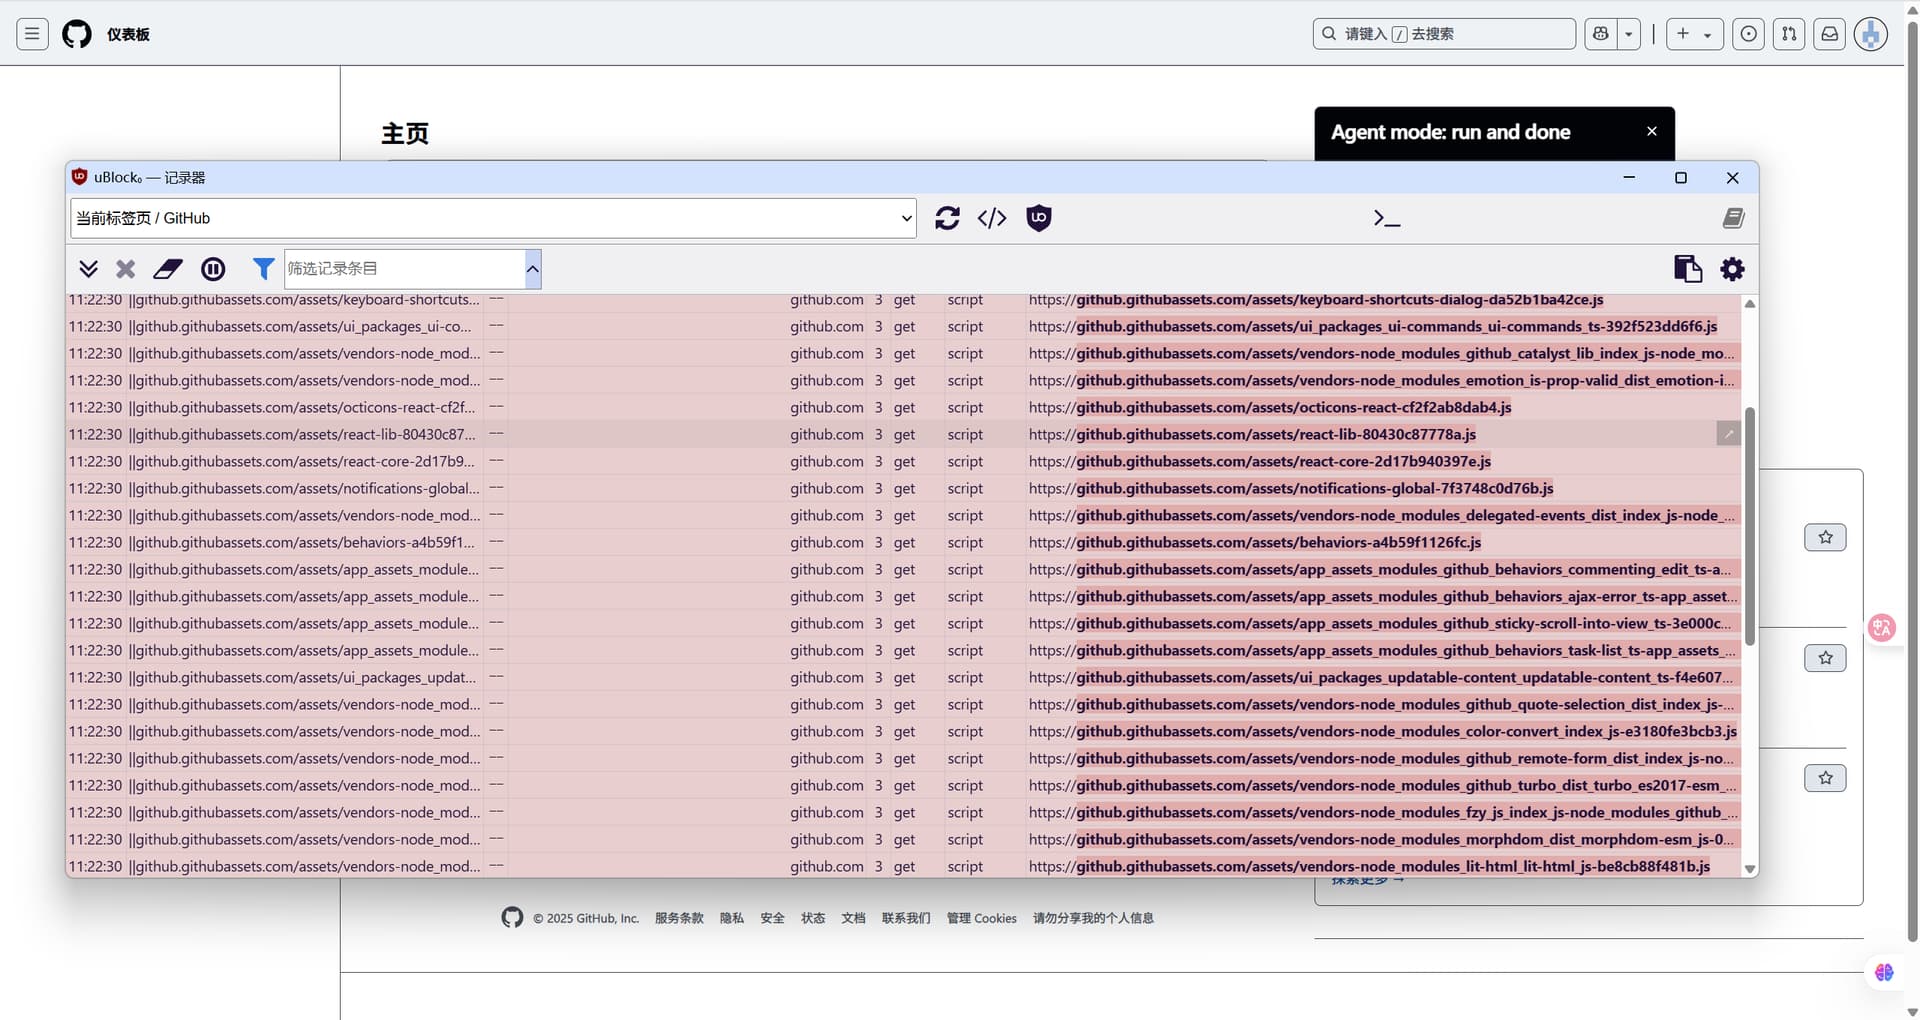Focus the GitHub search box
1920x1020 pixels.
(1444, 34)
